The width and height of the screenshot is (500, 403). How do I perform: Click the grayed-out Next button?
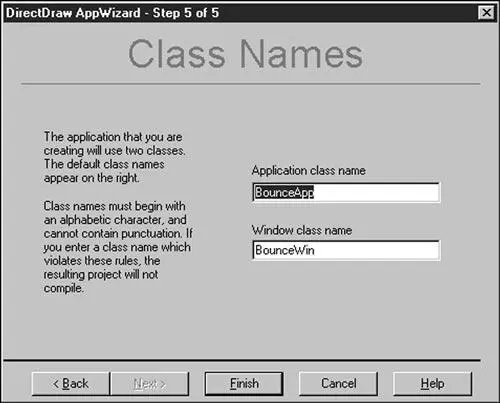click(x=150, y=384)
